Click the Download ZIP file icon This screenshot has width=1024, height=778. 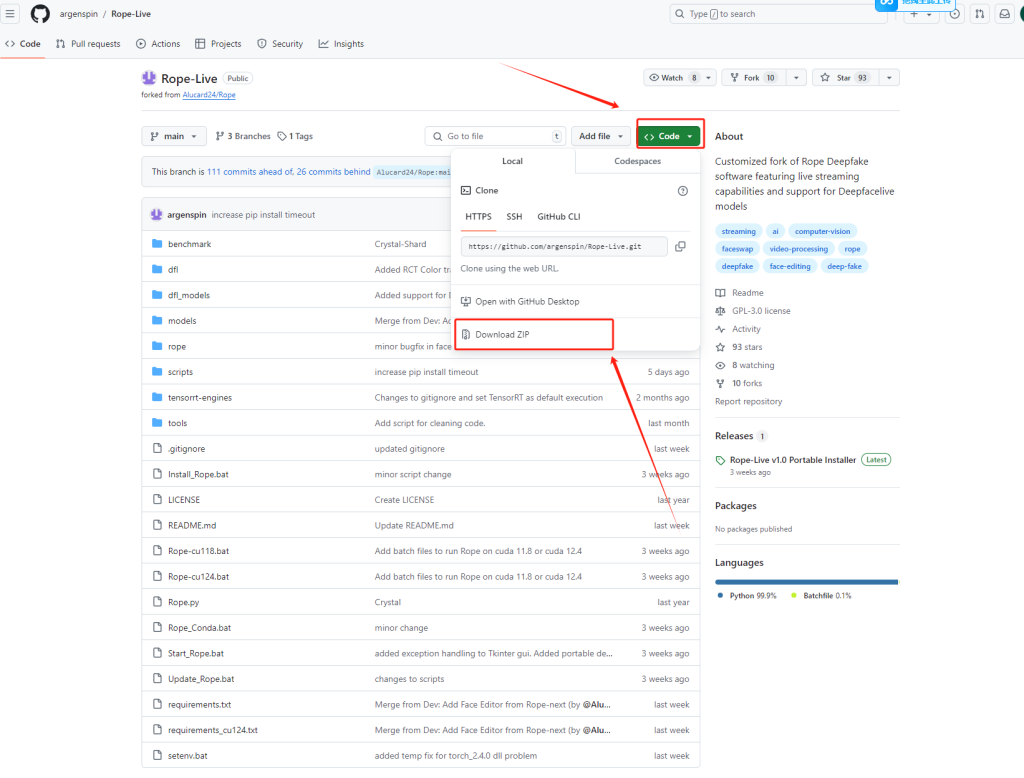[x=466, y=334]
